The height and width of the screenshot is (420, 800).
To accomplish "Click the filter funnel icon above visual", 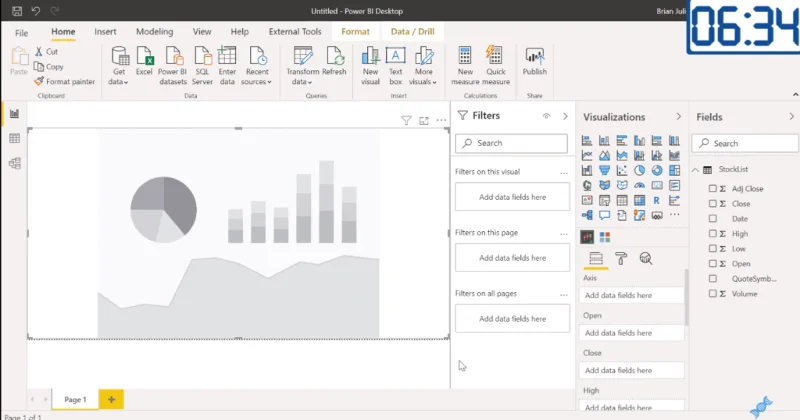I will click(x=406, y=121).
